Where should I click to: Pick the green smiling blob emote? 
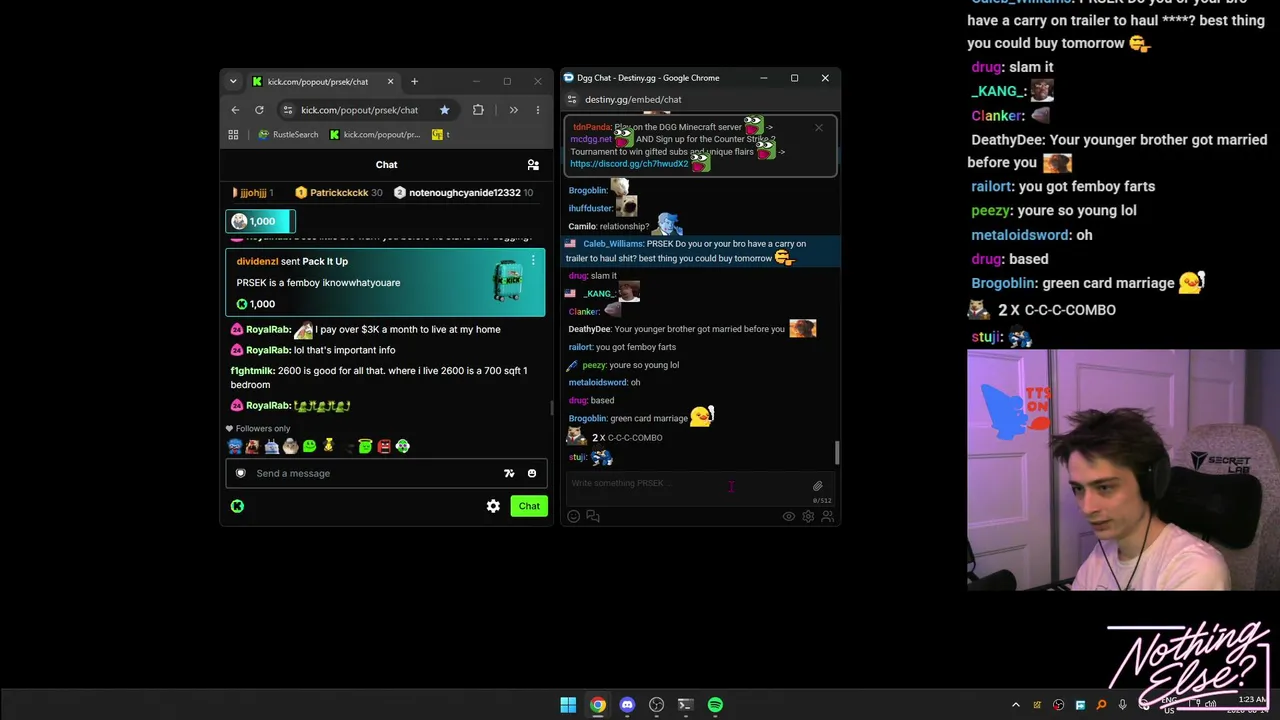point(309,446)
